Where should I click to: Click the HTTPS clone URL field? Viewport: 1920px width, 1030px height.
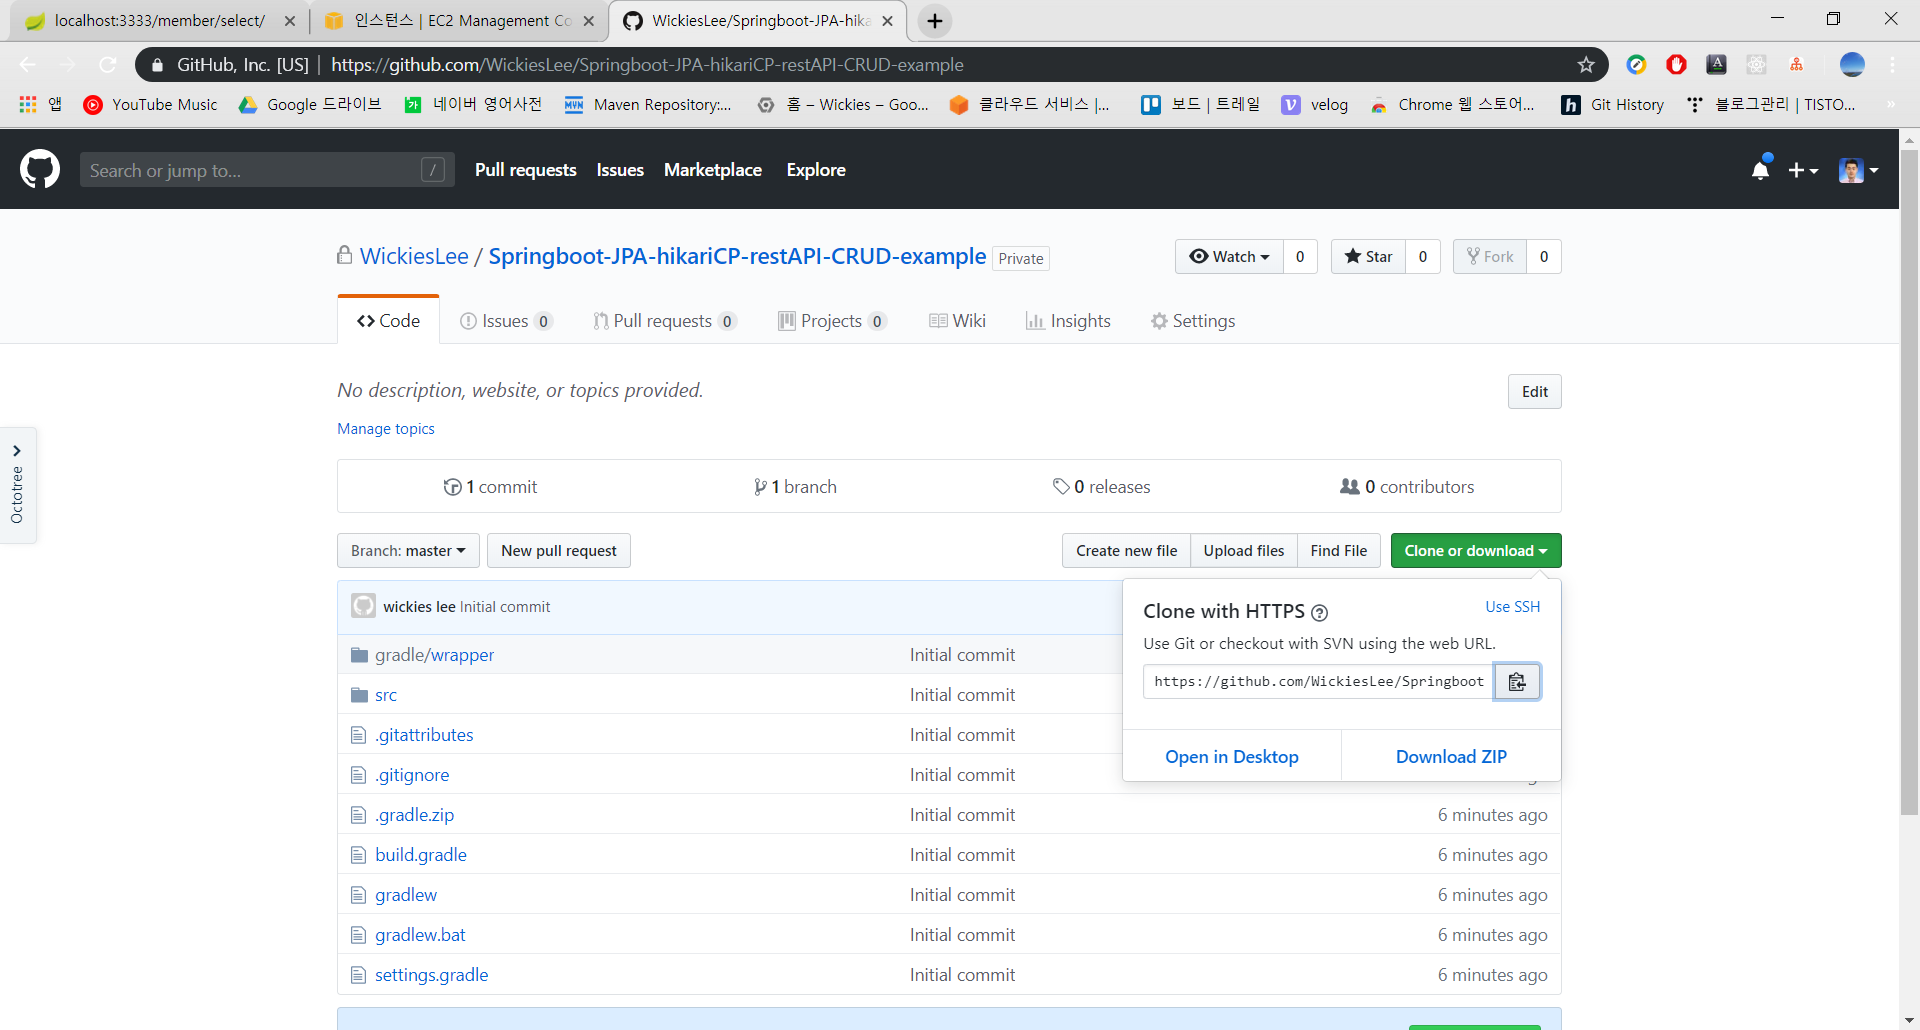tap(1318, 682)
